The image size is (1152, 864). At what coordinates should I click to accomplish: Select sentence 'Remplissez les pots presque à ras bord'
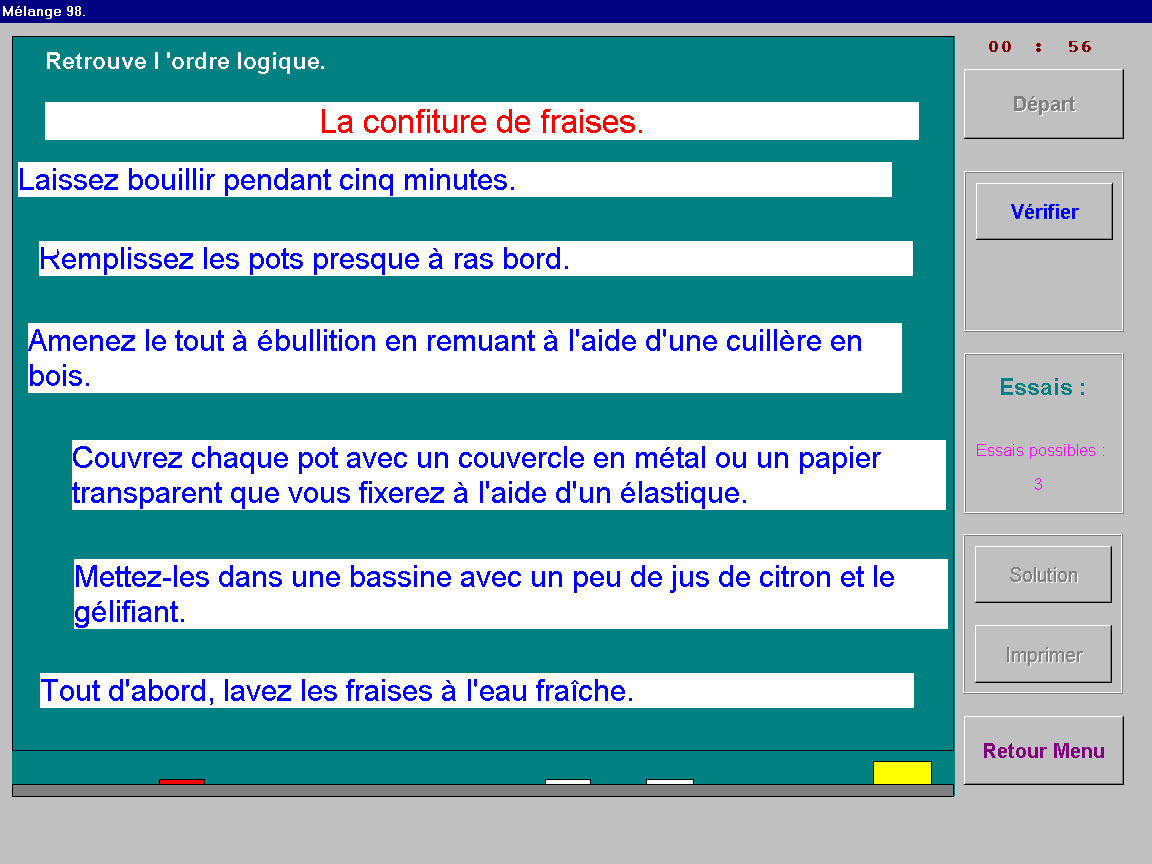(475, 259)
